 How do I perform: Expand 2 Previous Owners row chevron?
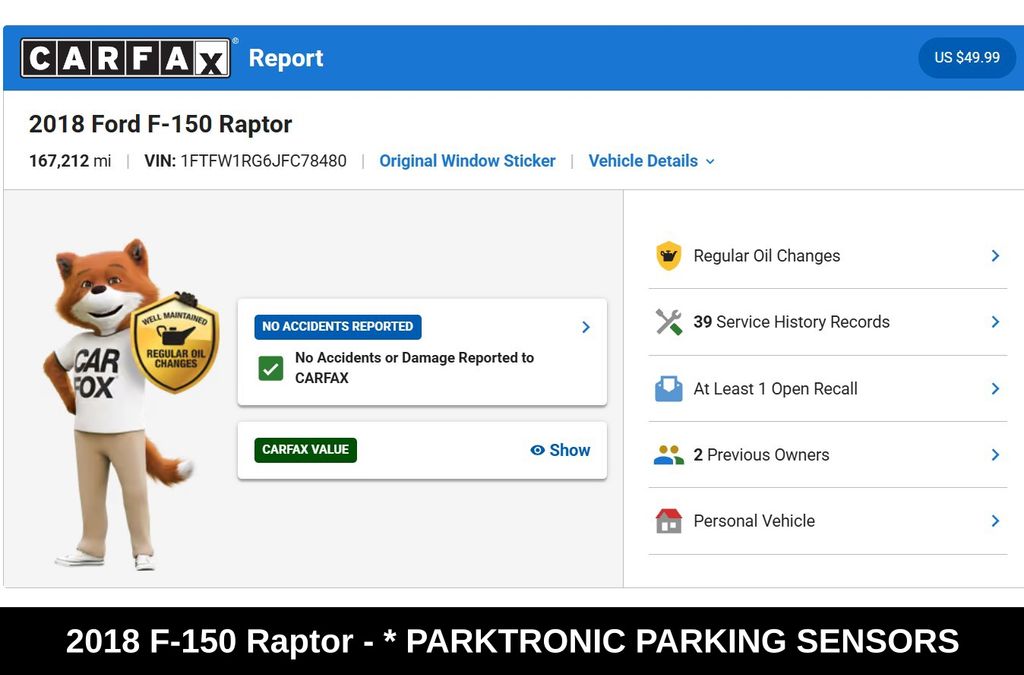pyautogui.click(x=995, y=454)
